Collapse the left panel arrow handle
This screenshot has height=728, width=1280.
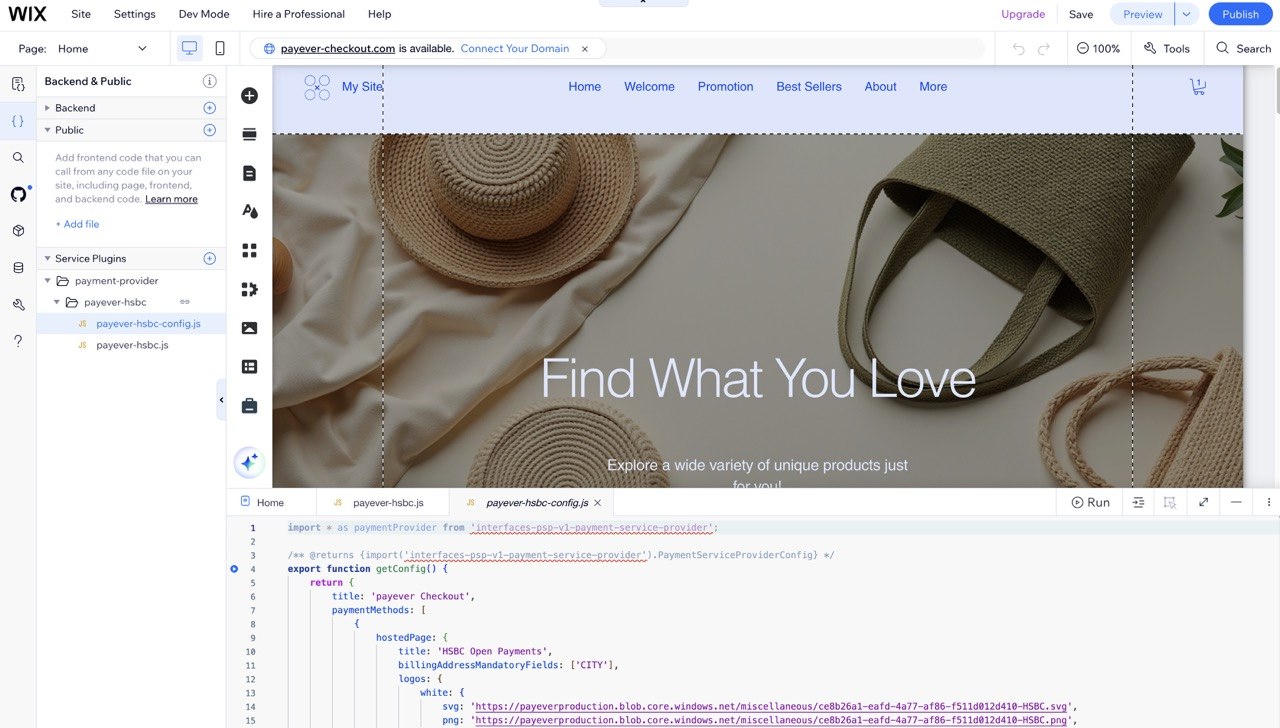coord(221,400)
